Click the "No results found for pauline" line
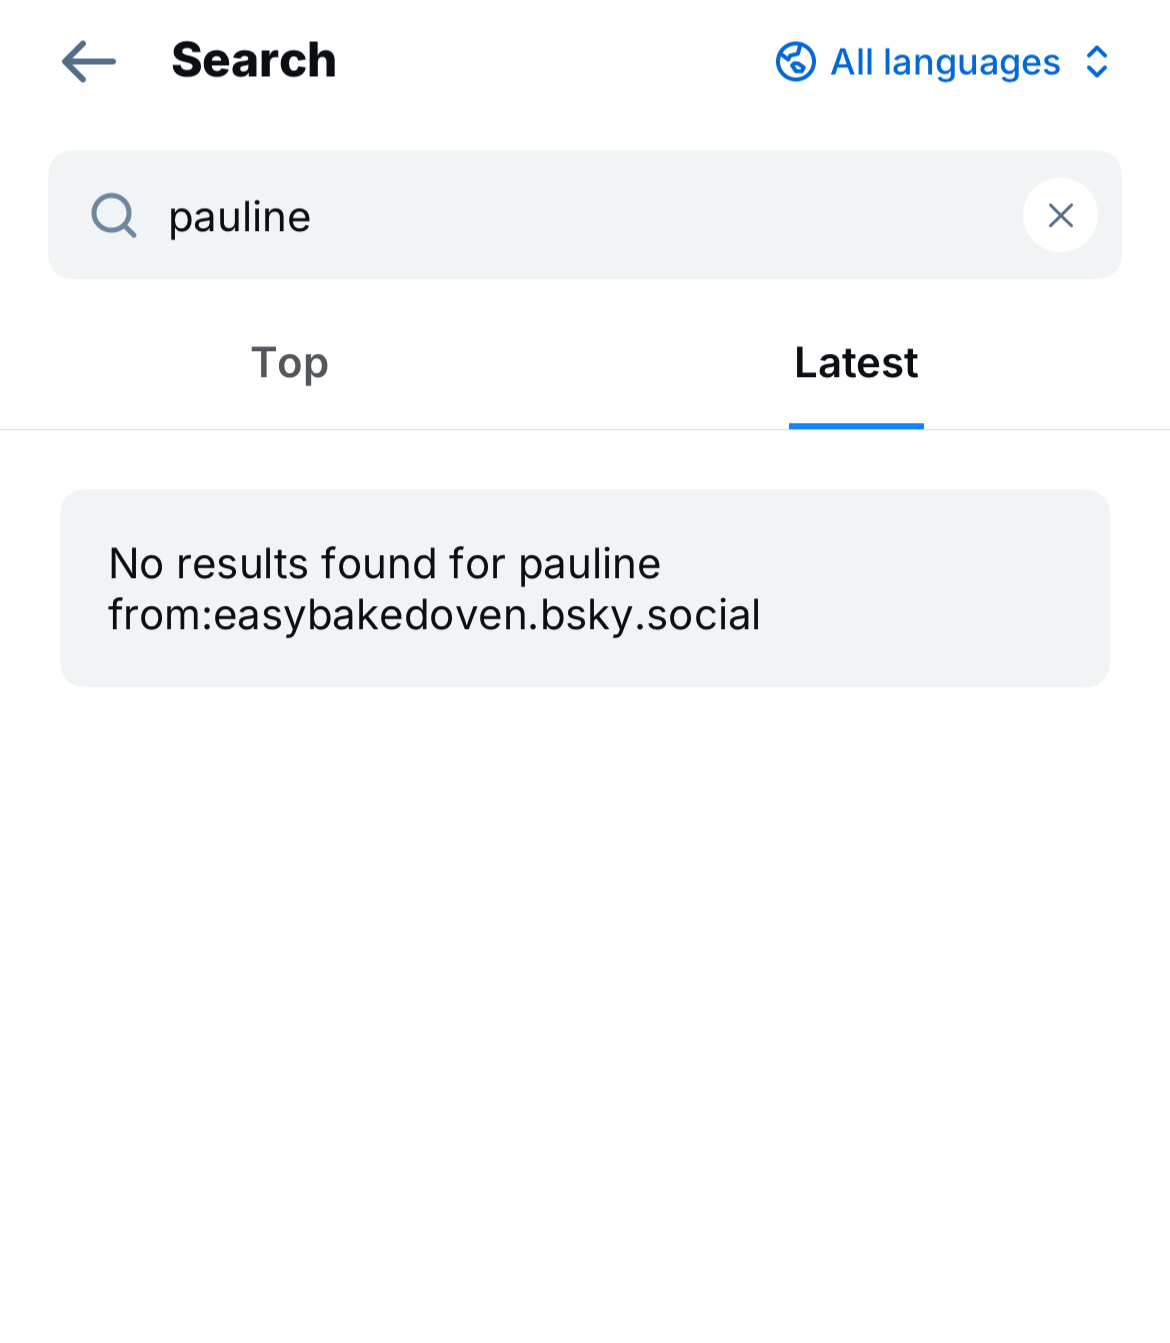Viewport: 1170px width, 1343px height. coord(385,564)
